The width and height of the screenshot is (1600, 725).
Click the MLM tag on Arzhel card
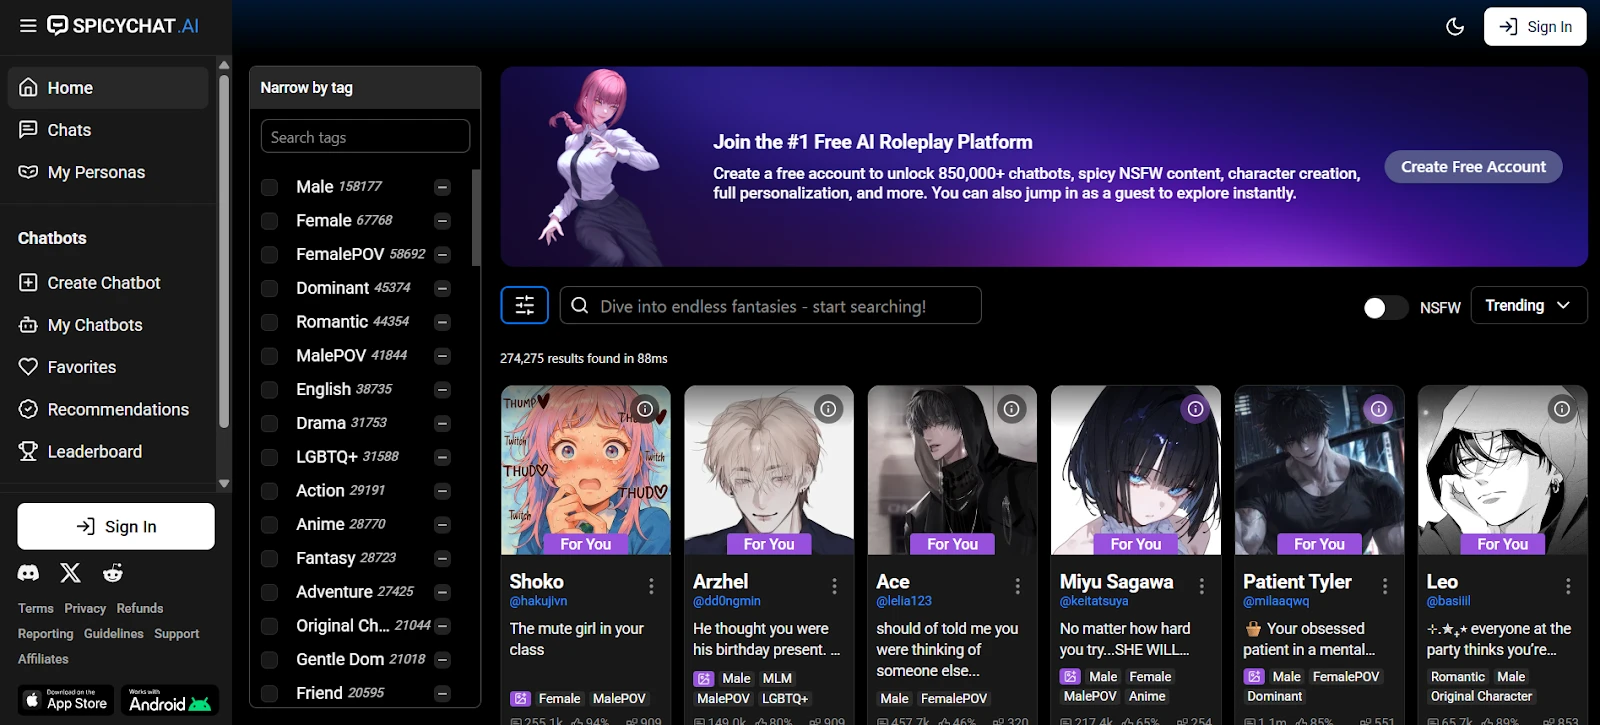pyautogui.click(x=777, y=678)
